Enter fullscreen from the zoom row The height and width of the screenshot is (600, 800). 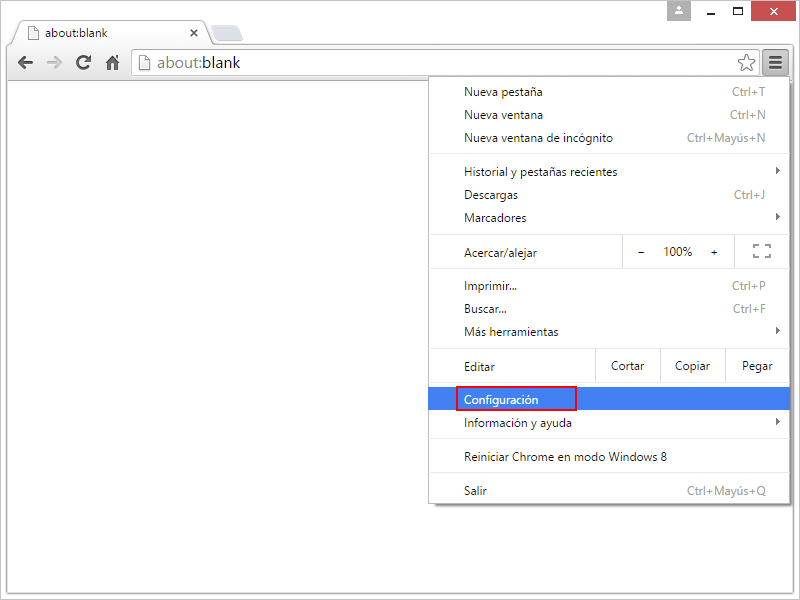coord(762,251)
